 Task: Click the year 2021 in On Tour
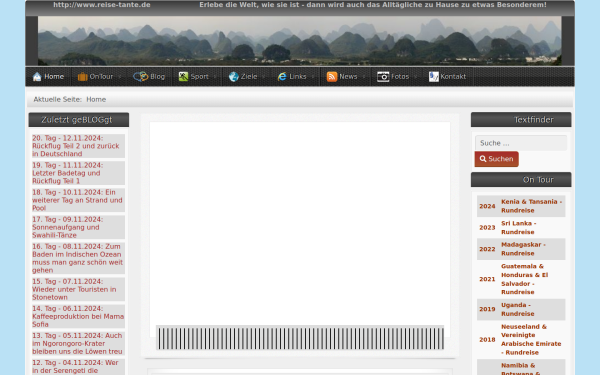coord(487,279)
